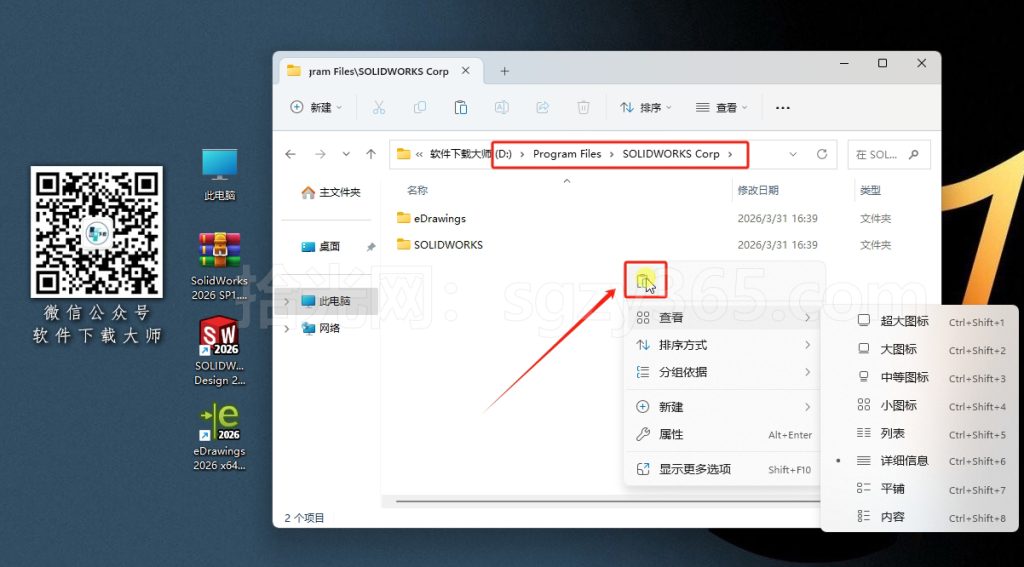Select the eDrawings 2026 x64 desktop shortcut

pos(219,436)
